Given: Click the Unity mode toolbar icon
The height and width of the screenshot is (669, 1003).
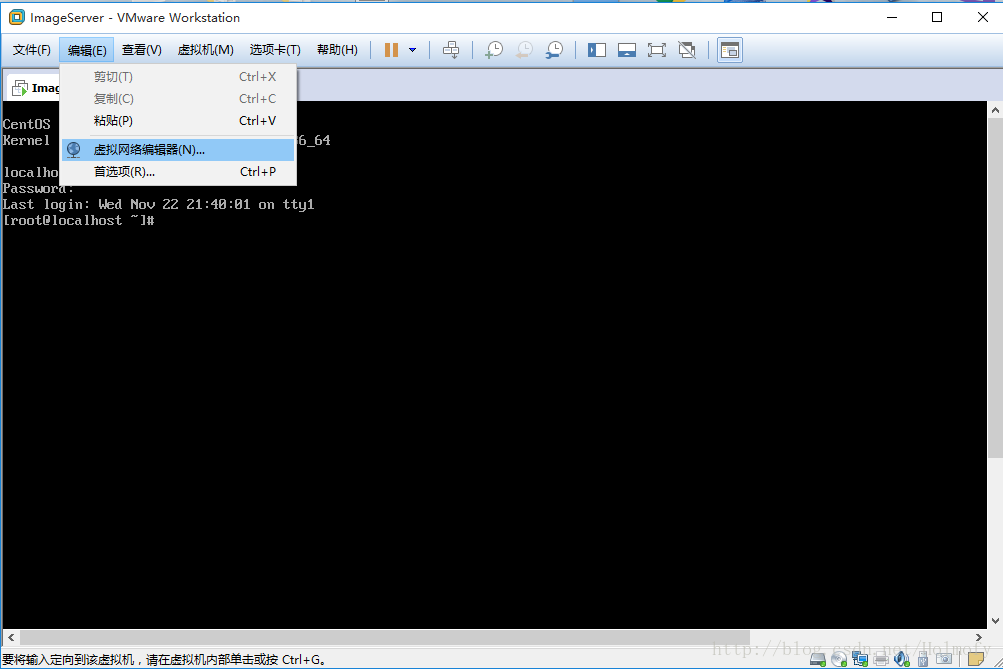Looking at the screenshot, I should pyautogui.click(x=687, y=50).
